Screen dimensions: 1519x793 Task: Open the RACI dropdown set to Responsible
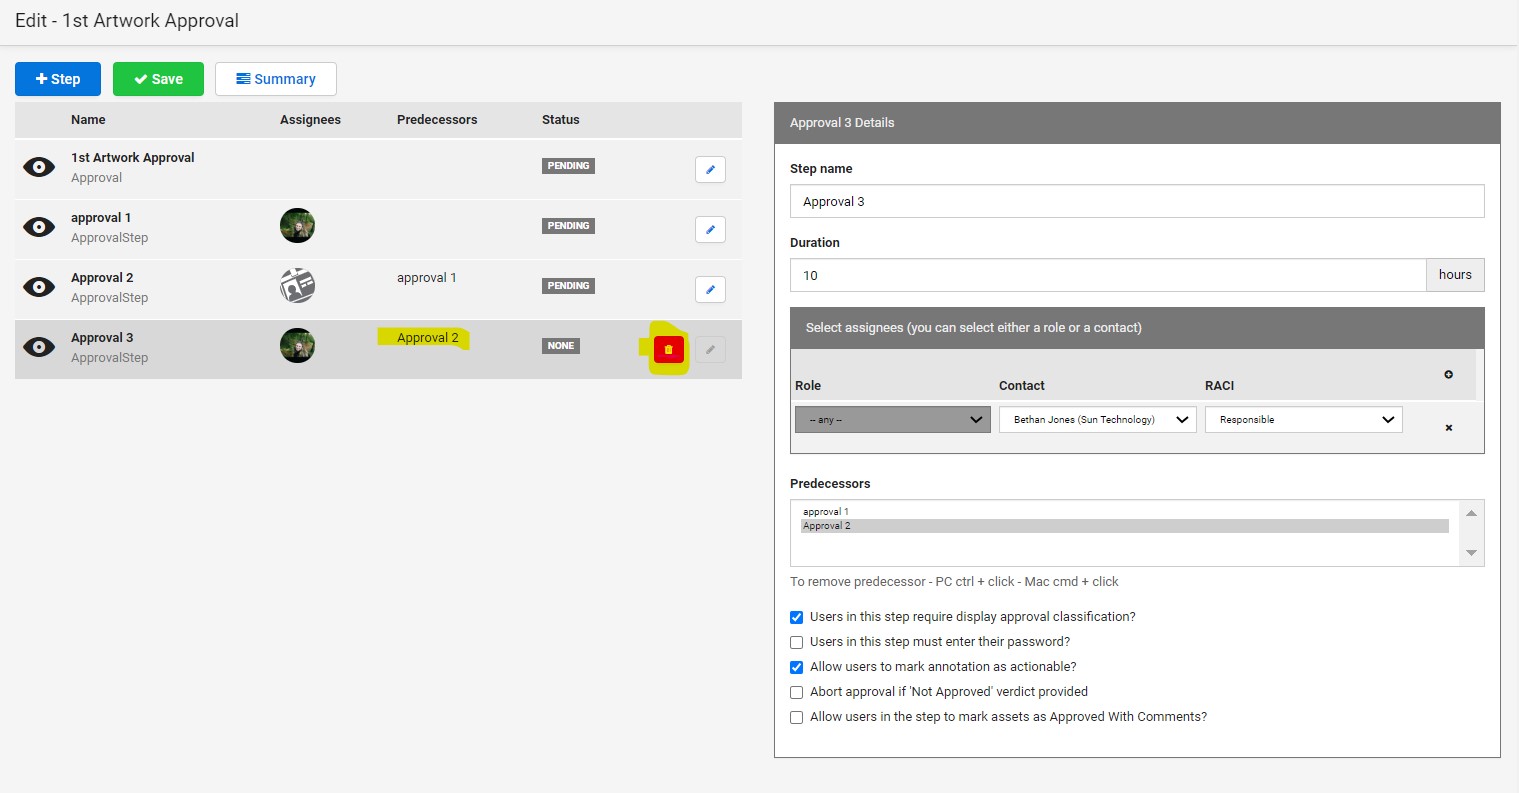click(x=1303, y=420)
